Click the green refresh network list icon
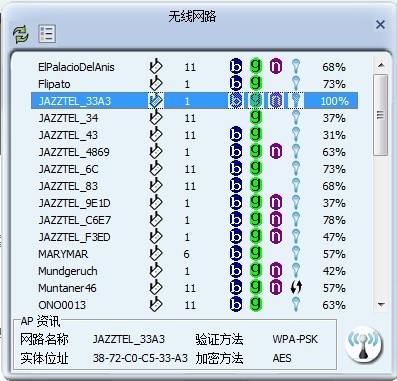The width and height of the screenshot is (397, 381). pyautogui.click(x=21, y=34)
